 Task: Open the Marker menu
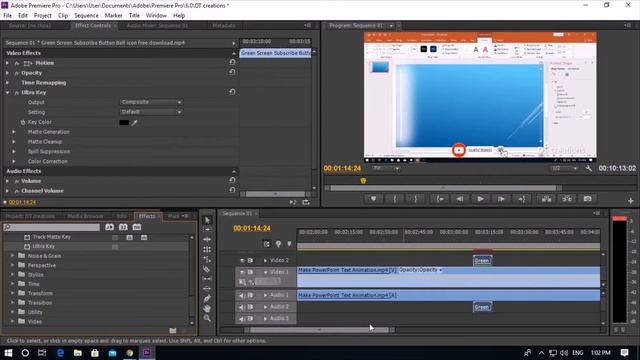pyautogui.click(x=113, y=16)
